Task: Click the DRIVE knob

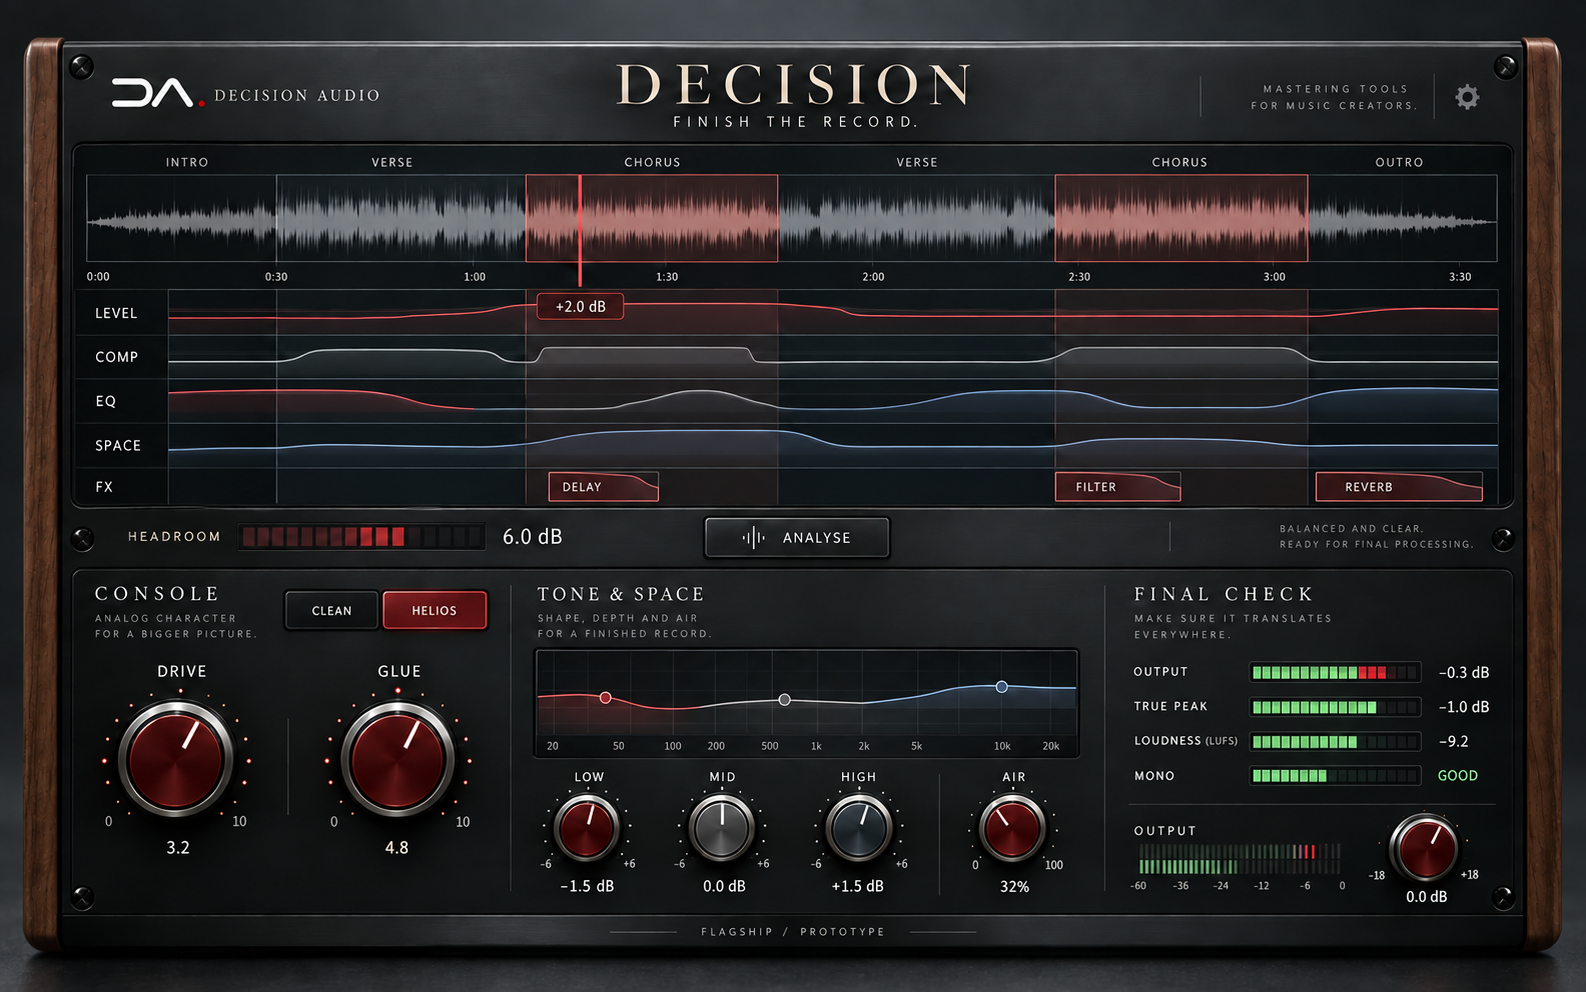Action: 176,759
